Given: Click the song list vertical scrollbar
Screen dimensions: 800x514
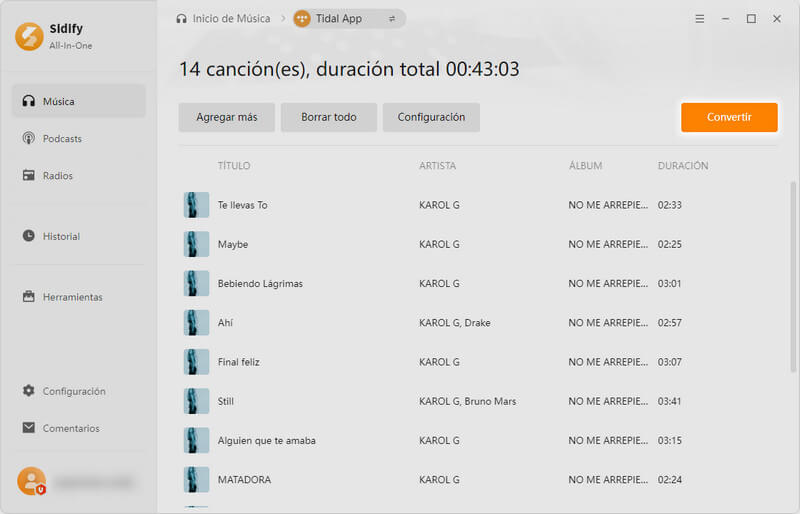Looking at the screenshot, I should 793,277.
